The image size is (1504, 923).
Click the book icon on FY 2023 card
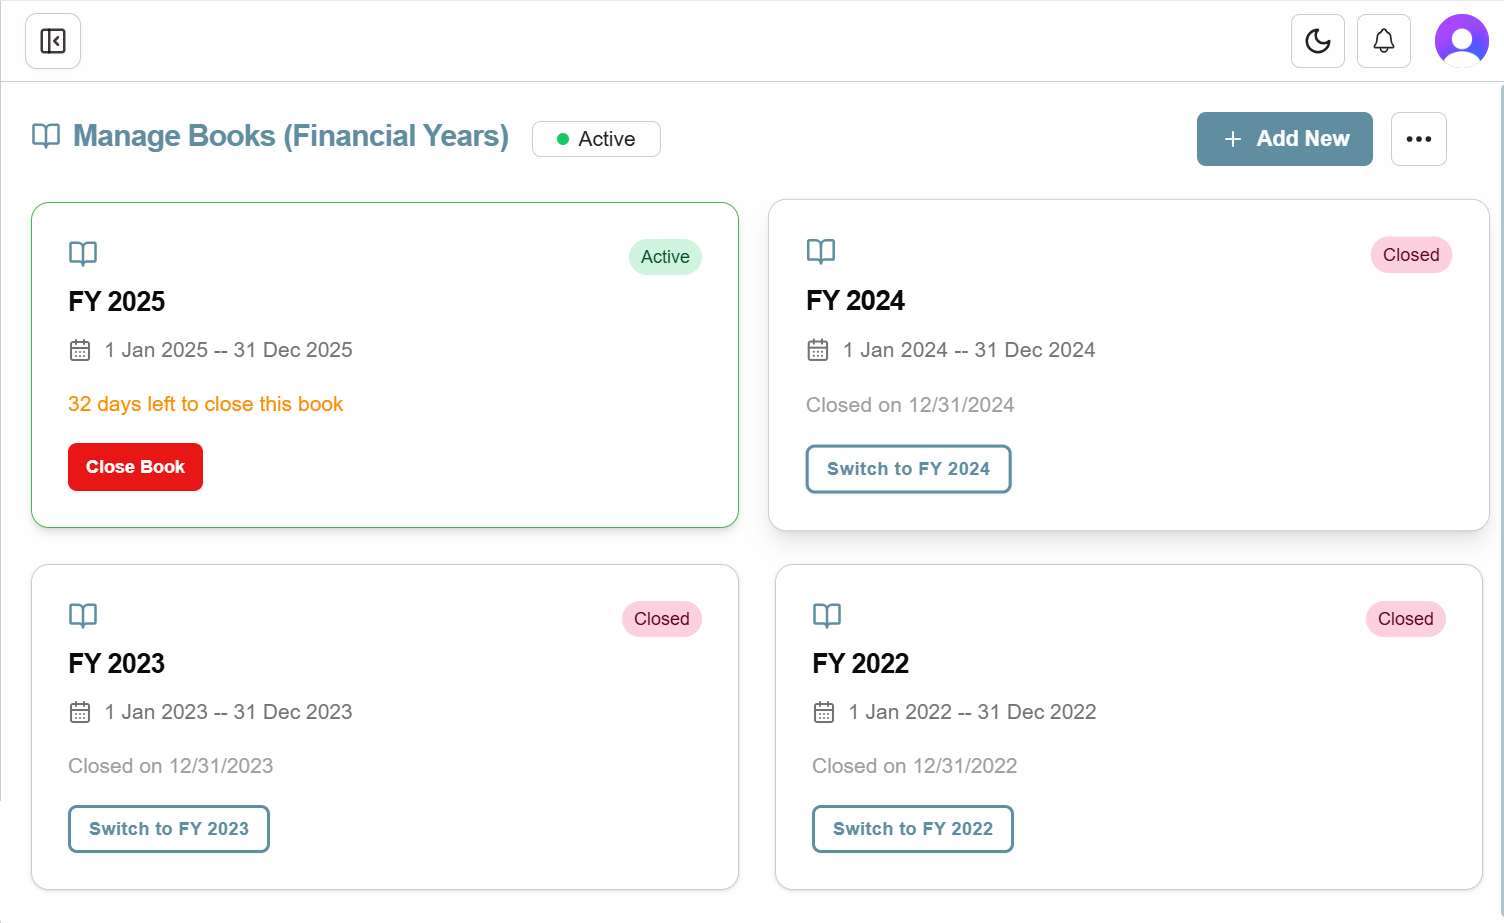pyautogui.click(x=83, y=615)
